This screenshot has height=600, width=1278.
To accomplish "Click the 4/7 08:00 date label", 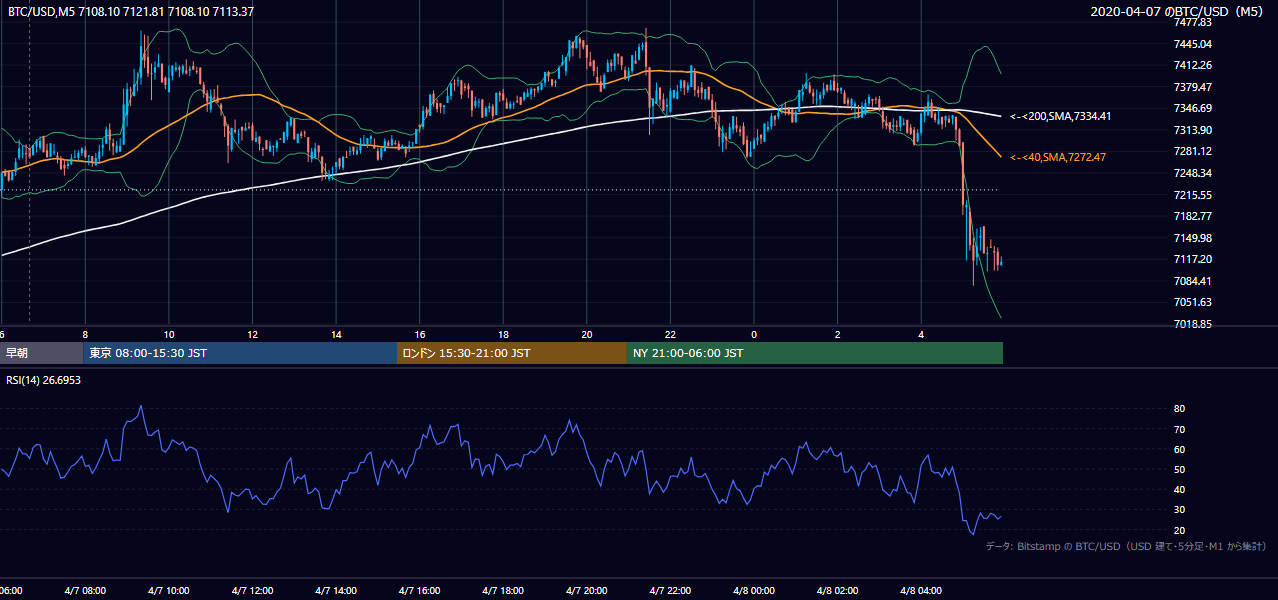I will pos(85,590).
